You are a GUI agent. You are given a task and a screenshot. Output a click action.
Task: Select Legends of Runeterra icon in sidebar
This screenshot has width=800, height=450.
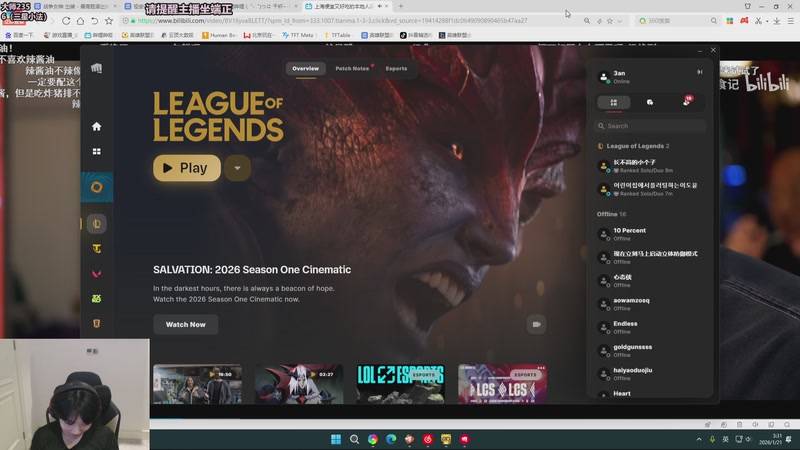96,323
